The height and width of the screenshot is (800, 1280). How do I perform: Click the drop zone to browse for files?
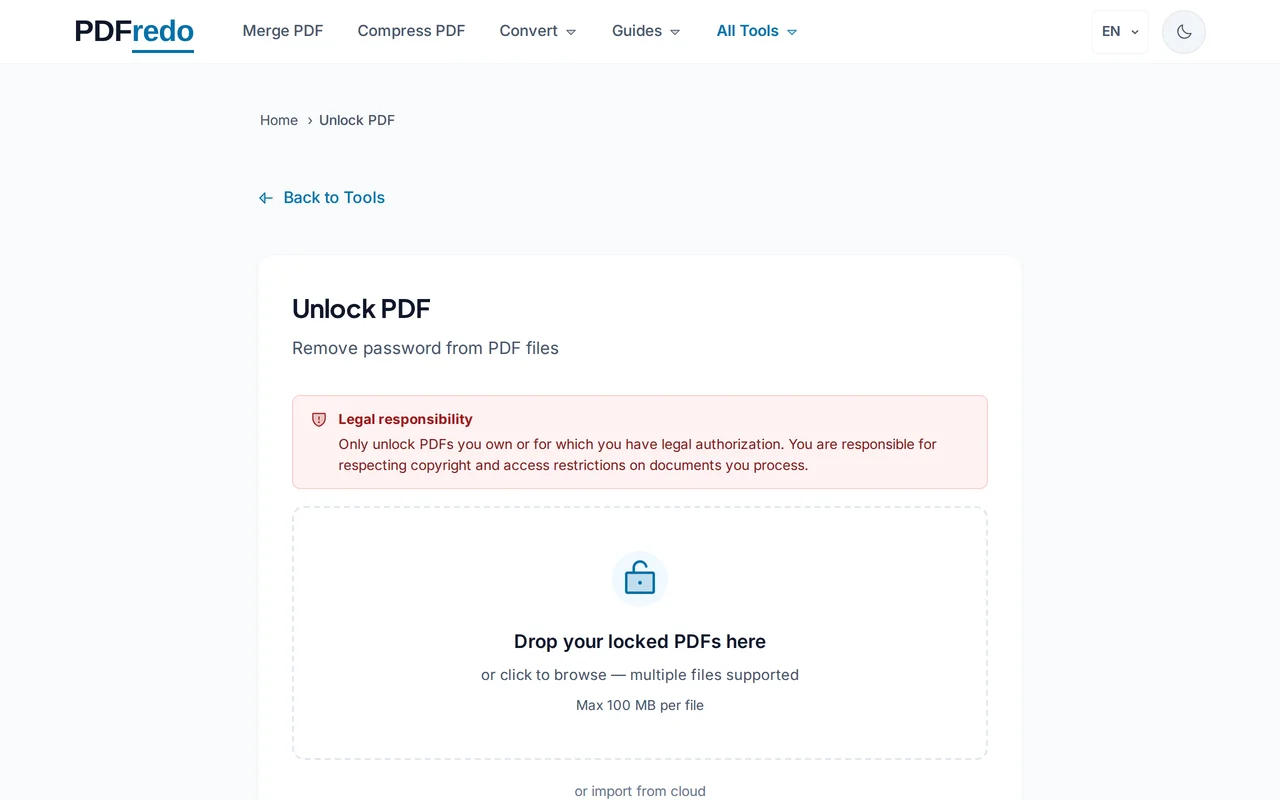pos(639,633)
